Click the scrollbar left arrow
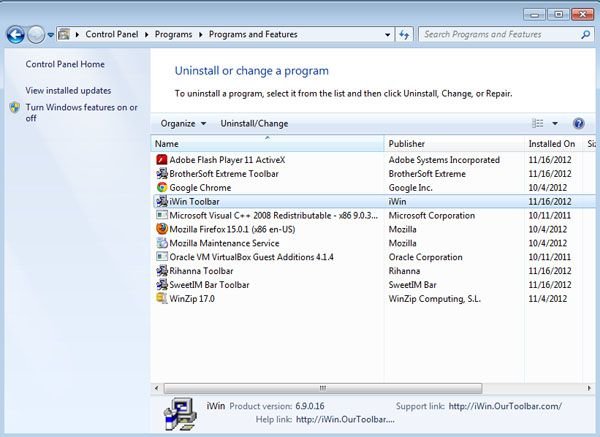 pyautogui.click(x=157, y=388)
